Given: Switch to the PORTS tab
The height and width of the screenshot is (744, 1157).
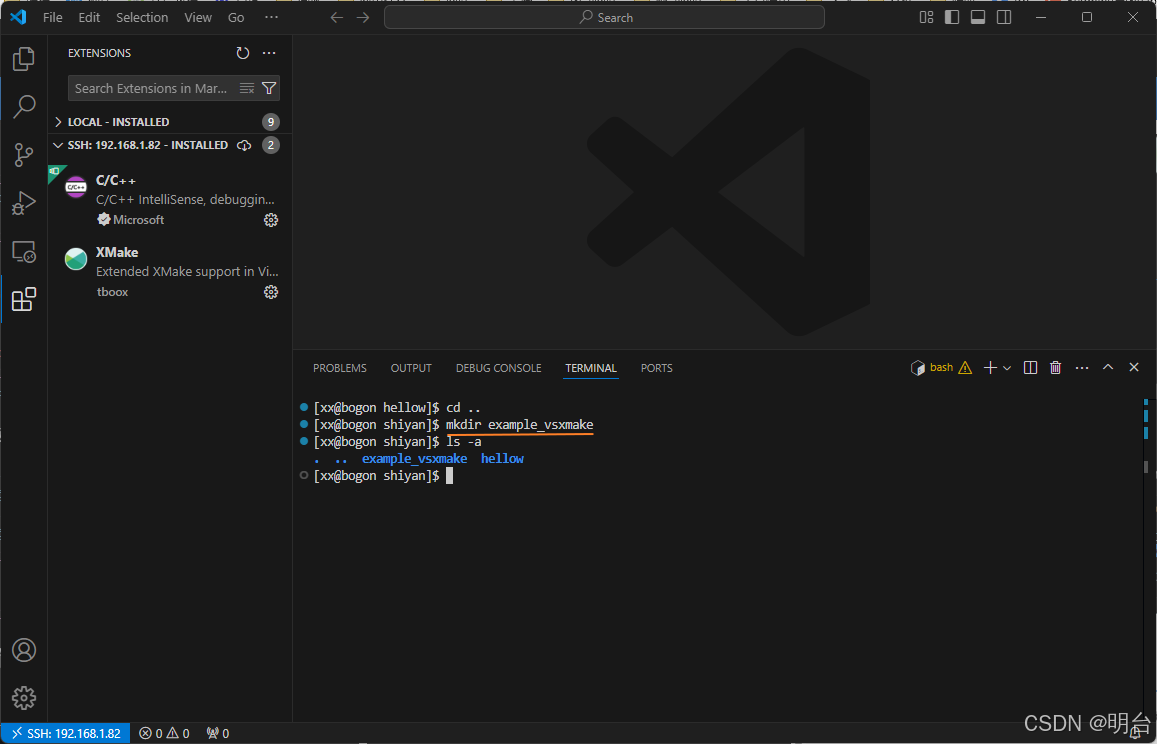Looking at the screenshot, I should tap(657, 368).
